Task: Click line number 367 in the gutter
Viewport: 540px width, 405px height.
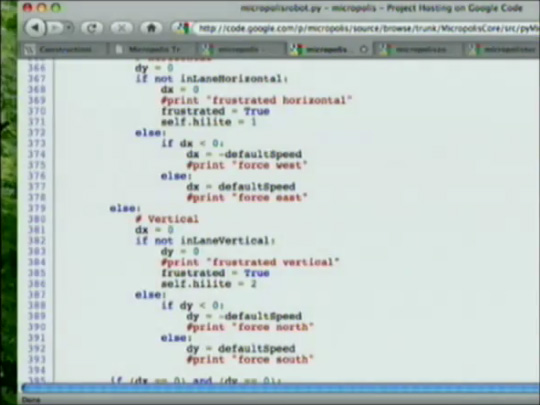Action: click(x=37, y=79)
